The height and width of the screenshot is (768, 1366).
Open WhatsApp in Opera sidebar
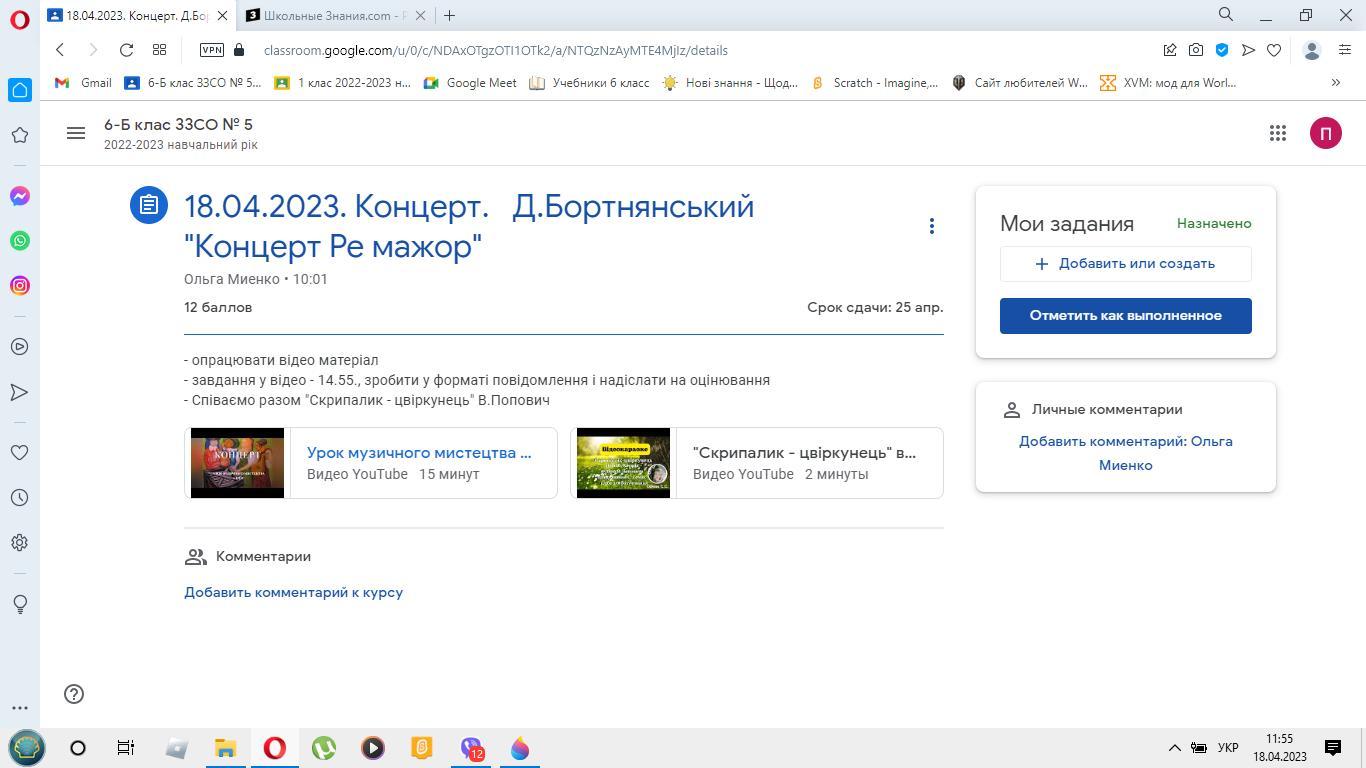20,241
